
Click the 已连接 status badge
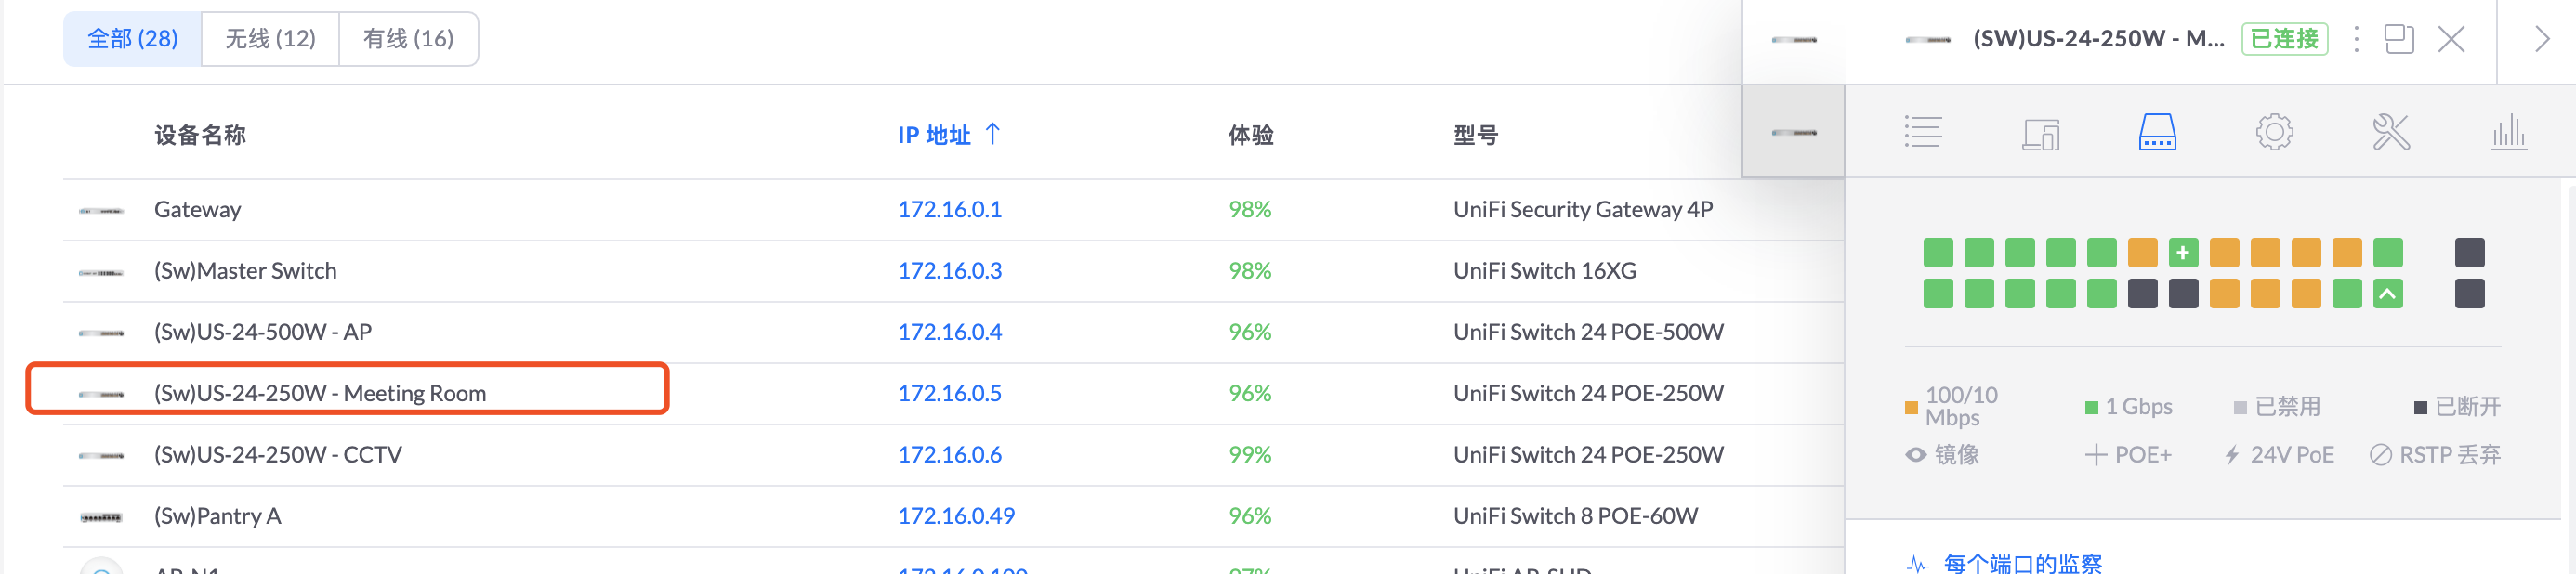[x=2284, y=39]
